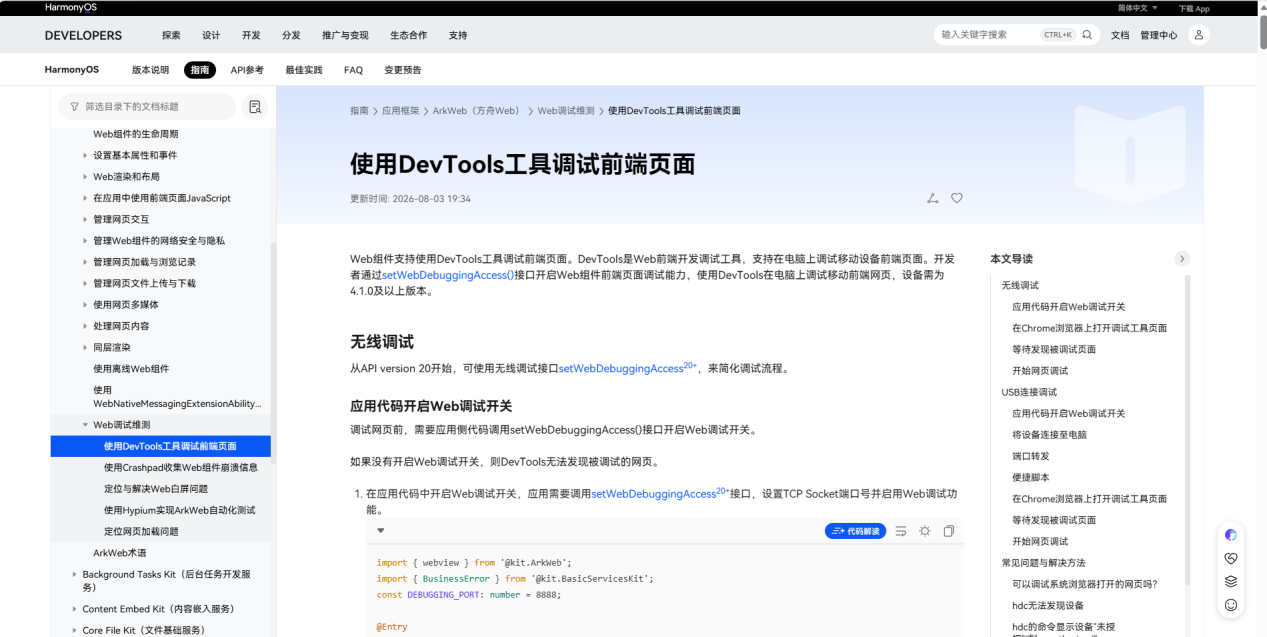Select the 指南 tab
The height and width of the screenshot is (637, 1267).
pyautogui.click(x=200, y=70)
